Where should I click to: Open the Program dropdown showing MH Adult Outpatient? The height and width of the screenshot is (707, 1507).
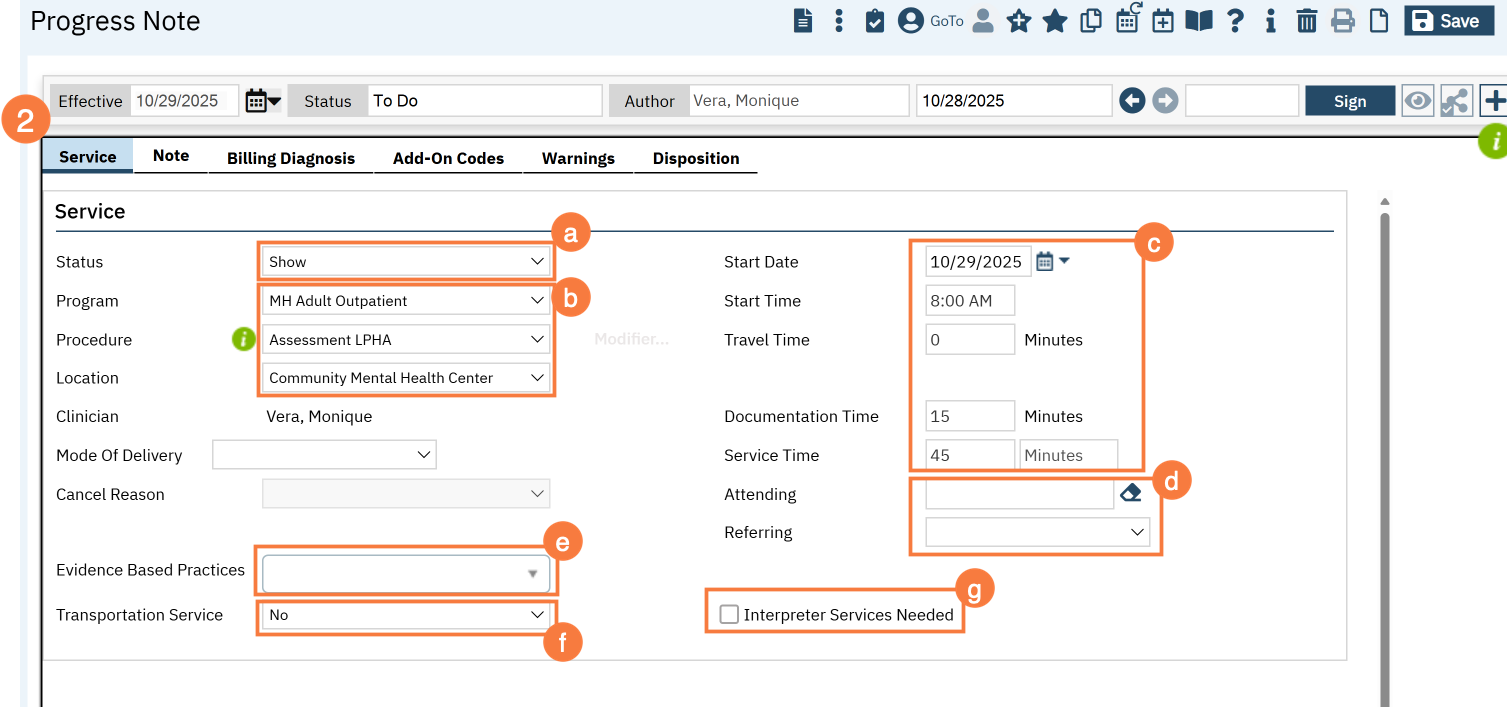coord(407,301)
